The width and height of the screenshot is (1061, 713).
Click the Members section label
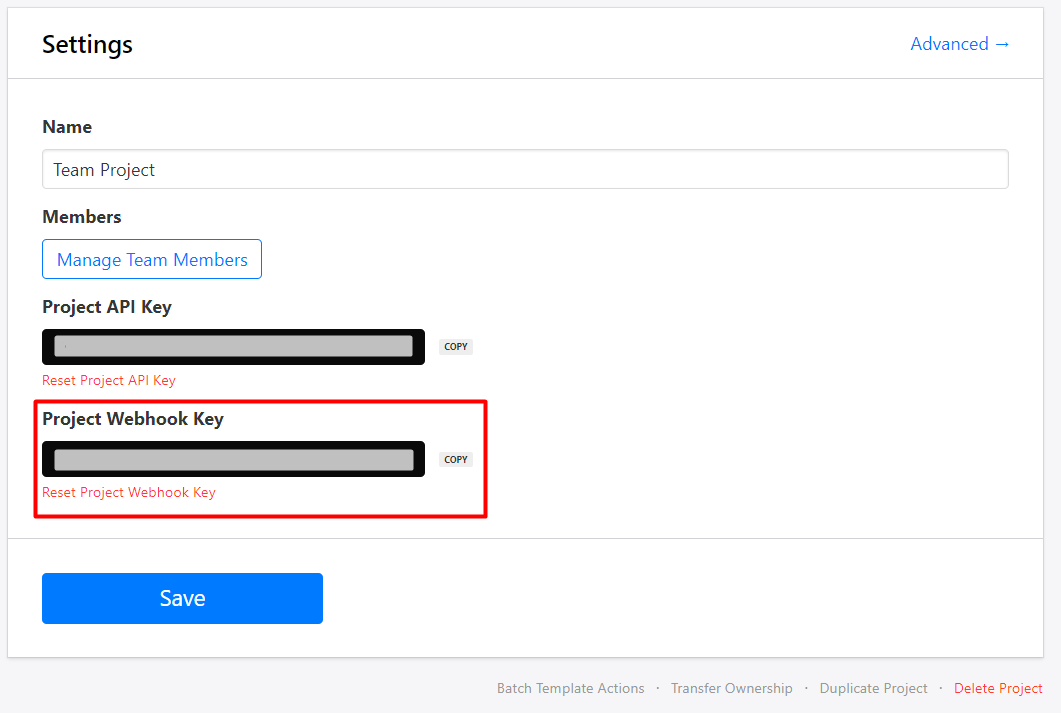click(82, 217)
